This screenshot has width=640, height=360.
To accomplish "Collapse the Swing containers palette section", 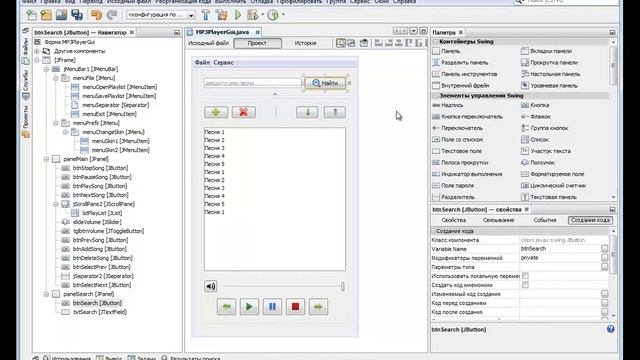I will [x=435, y=42].
